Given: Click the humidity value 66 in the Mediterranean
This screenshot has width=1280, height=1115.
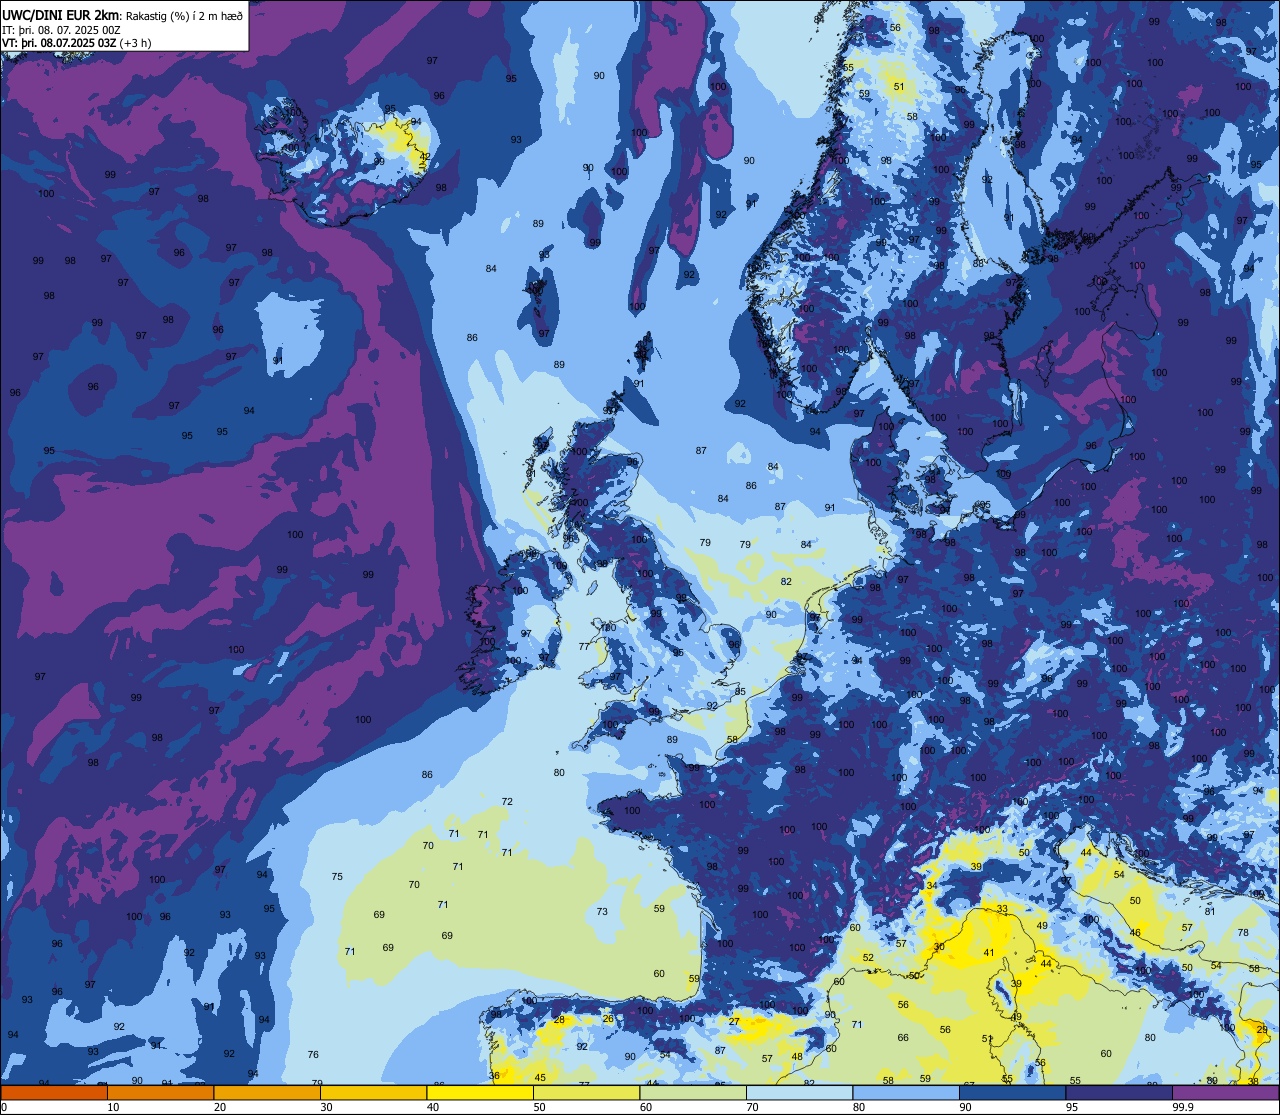Looking at the screenshot, I should (903, 1038).
